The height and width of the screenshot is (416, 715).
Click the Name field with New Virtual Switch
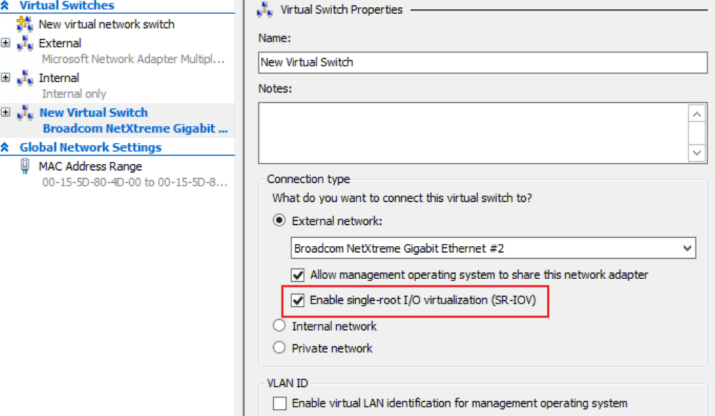482,62
